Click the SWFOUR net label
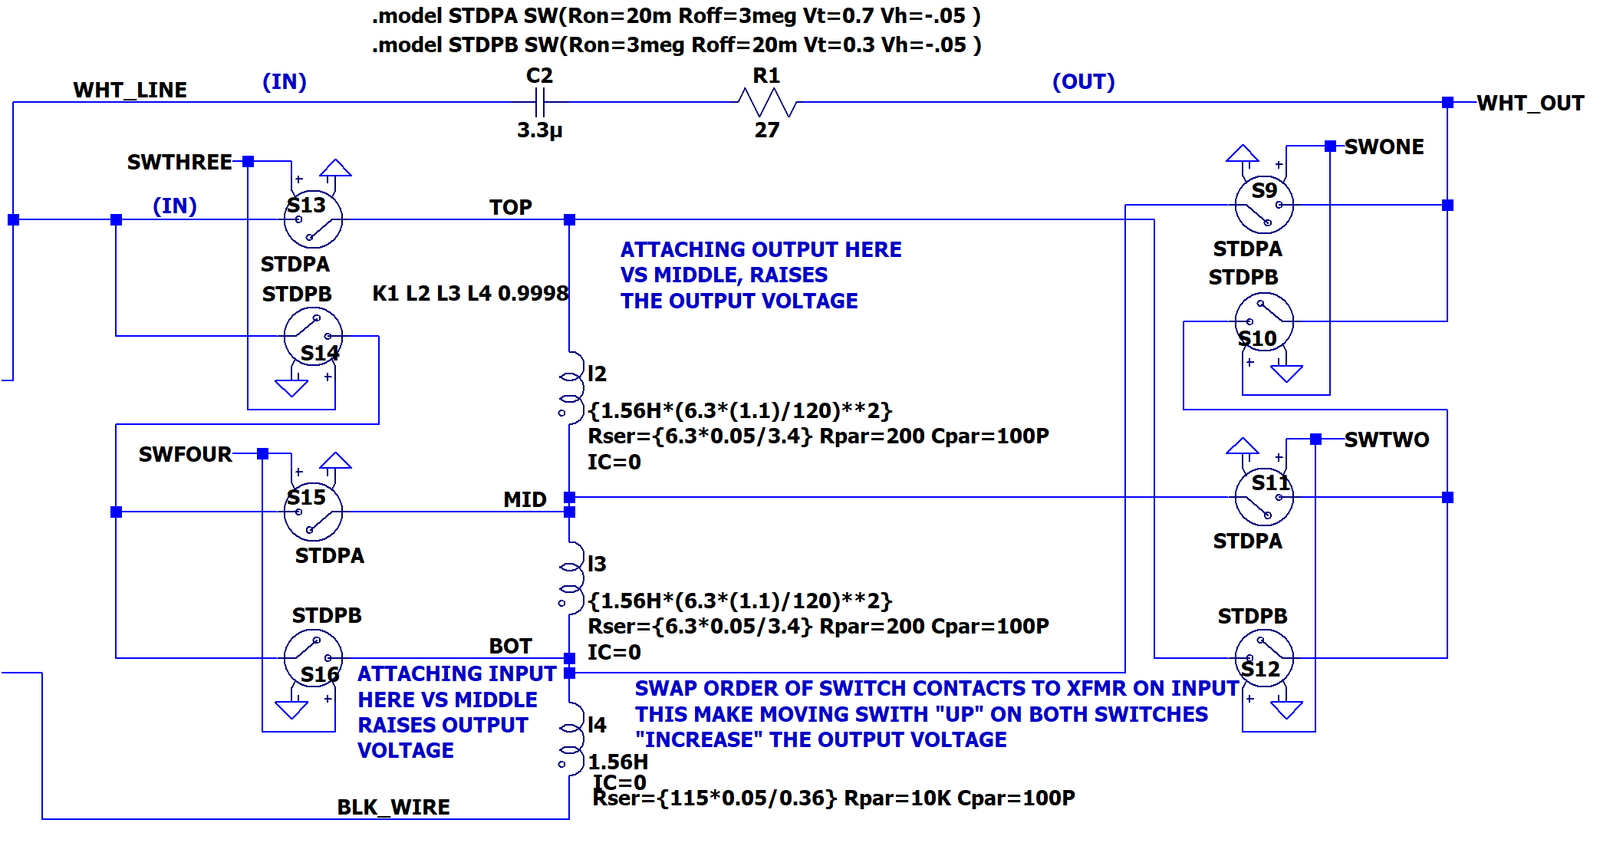Viewport: 1600px width, 856px height. coord(185,455)
